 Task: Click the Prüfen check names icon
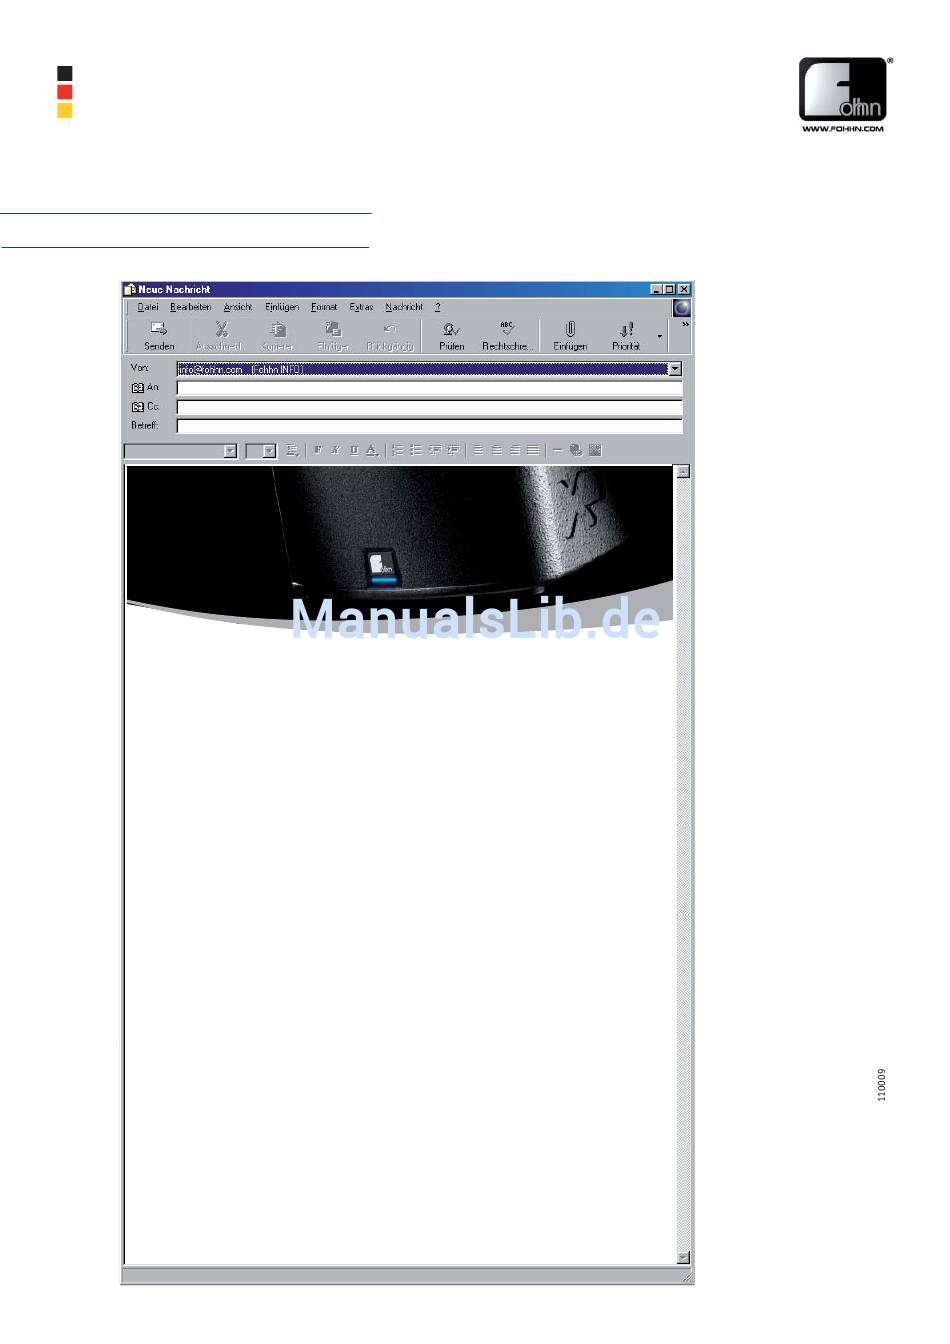pos(452,329)
